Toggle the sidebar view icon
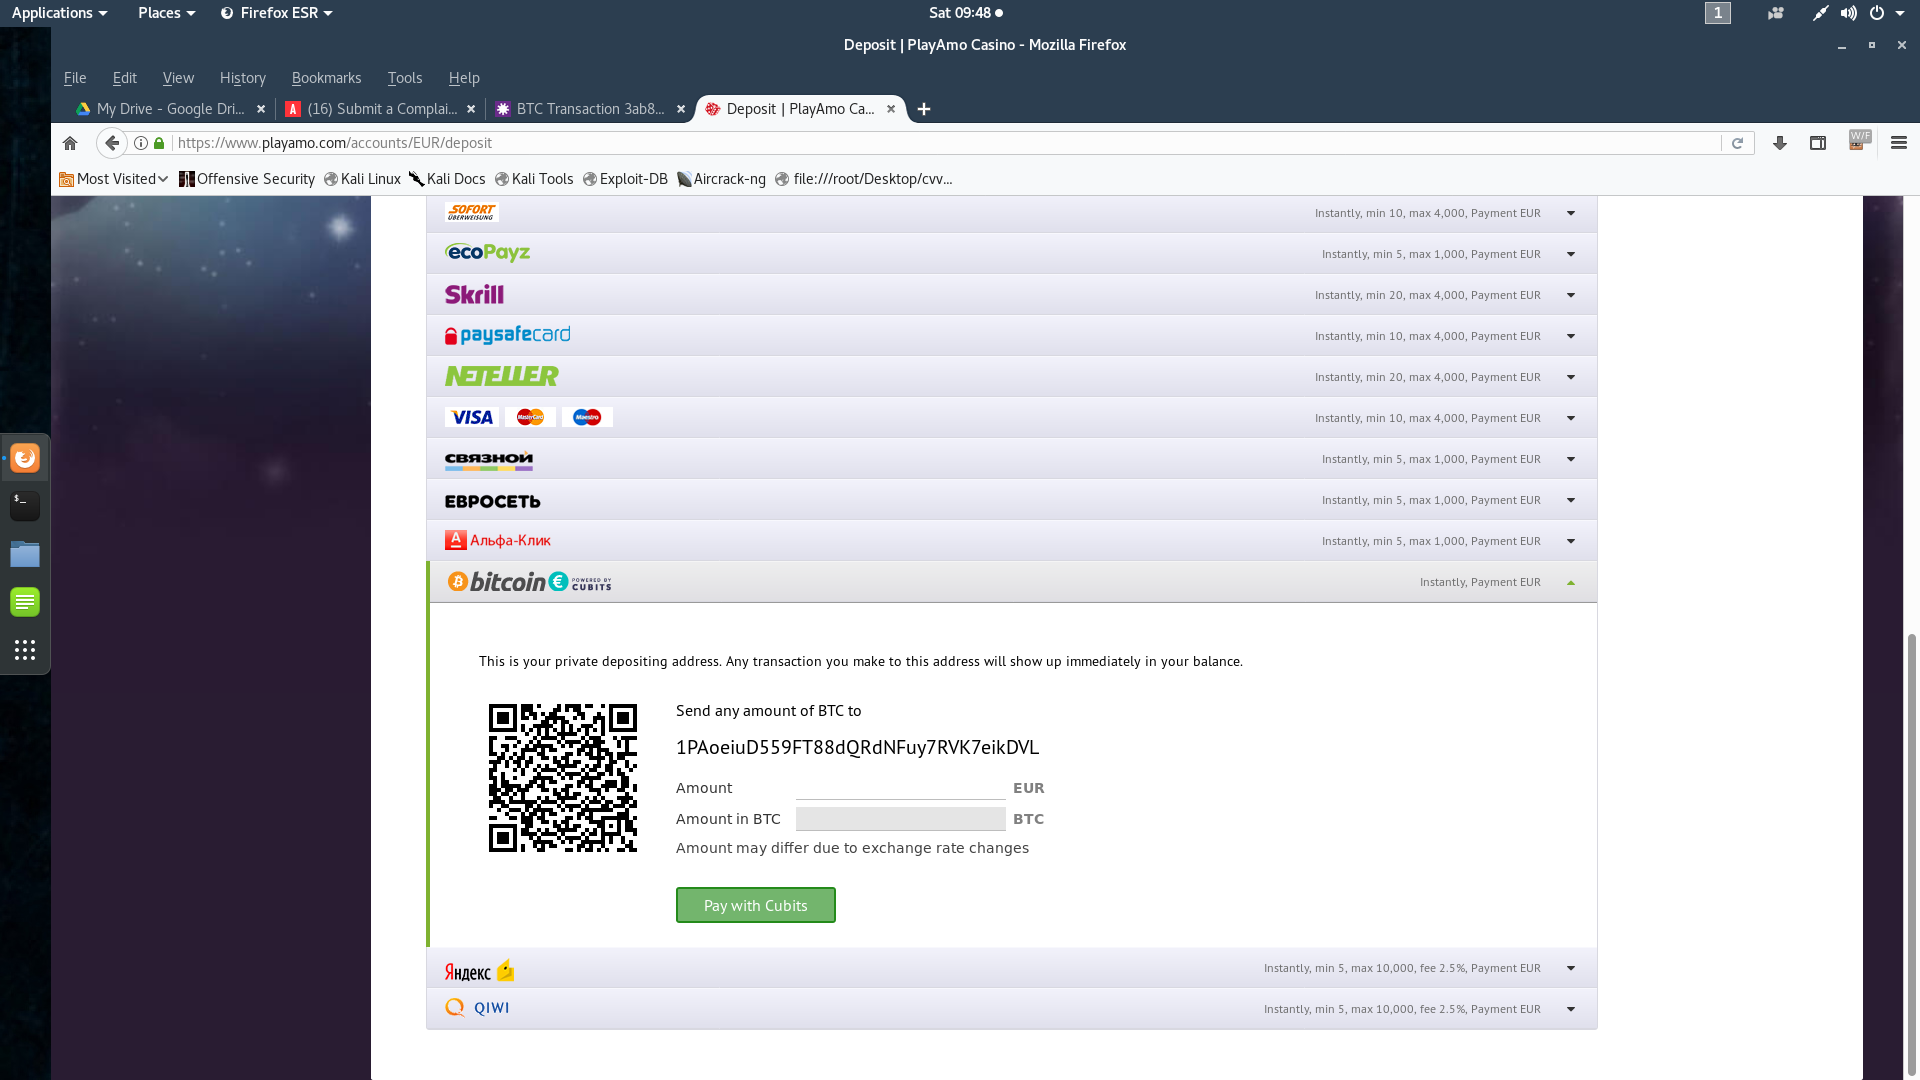Viewport: 1920px width, 1080px height. pyautogui.click(x=1818, y=143)
